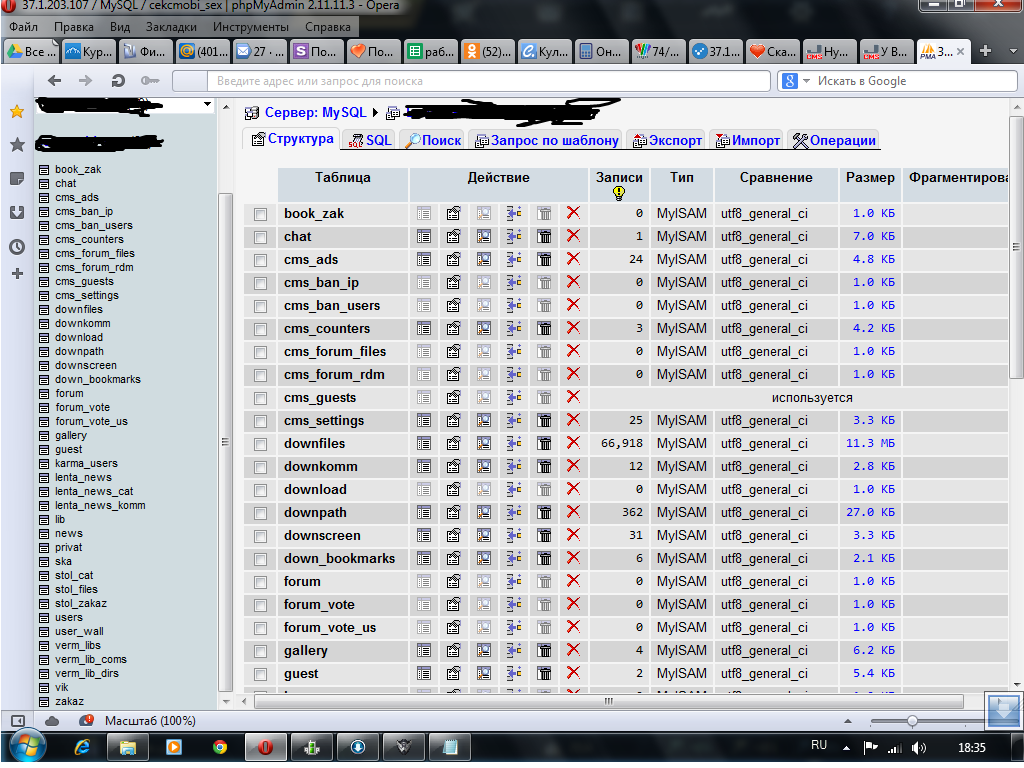Click the Drop (red X) icon for chat table
This screenshot has height=768, width=1024.
click(573, 236)
